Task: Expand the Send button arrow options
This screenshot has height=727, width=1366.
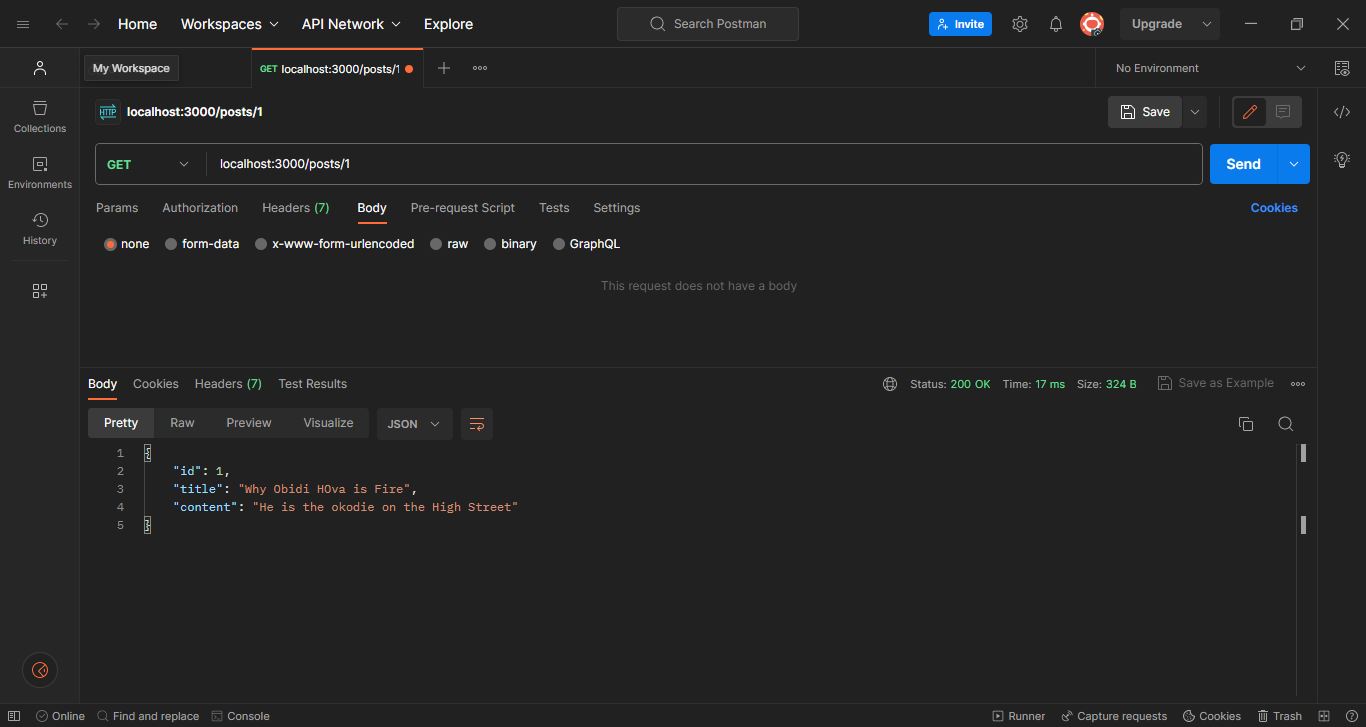Action: point(1294,164)
